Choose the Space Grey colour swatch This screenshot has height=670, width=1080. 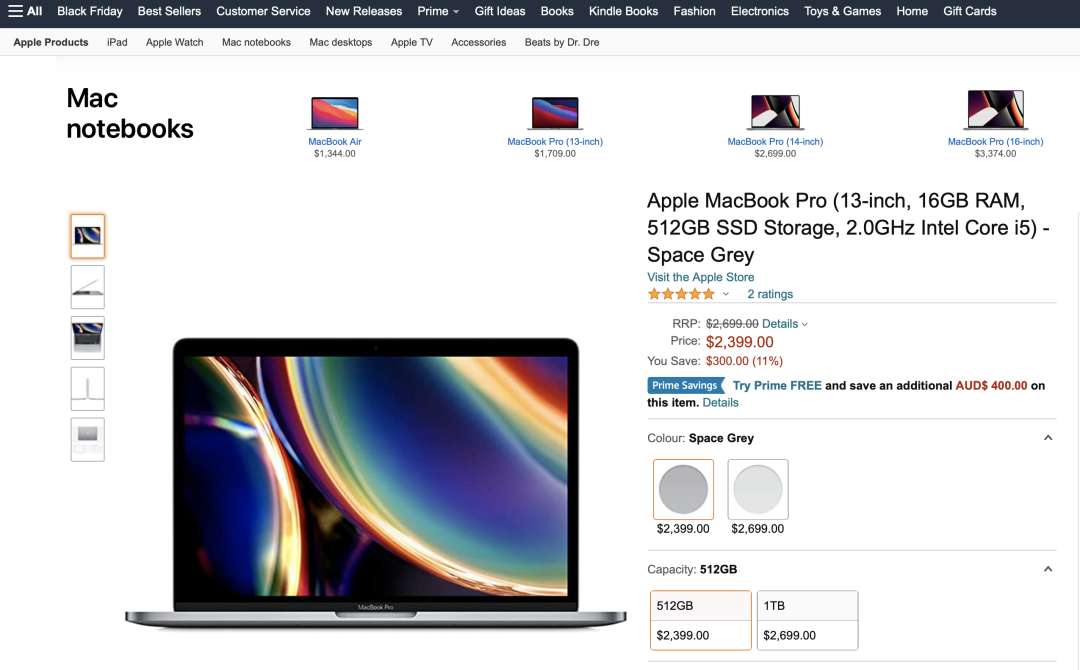[683, 490]
